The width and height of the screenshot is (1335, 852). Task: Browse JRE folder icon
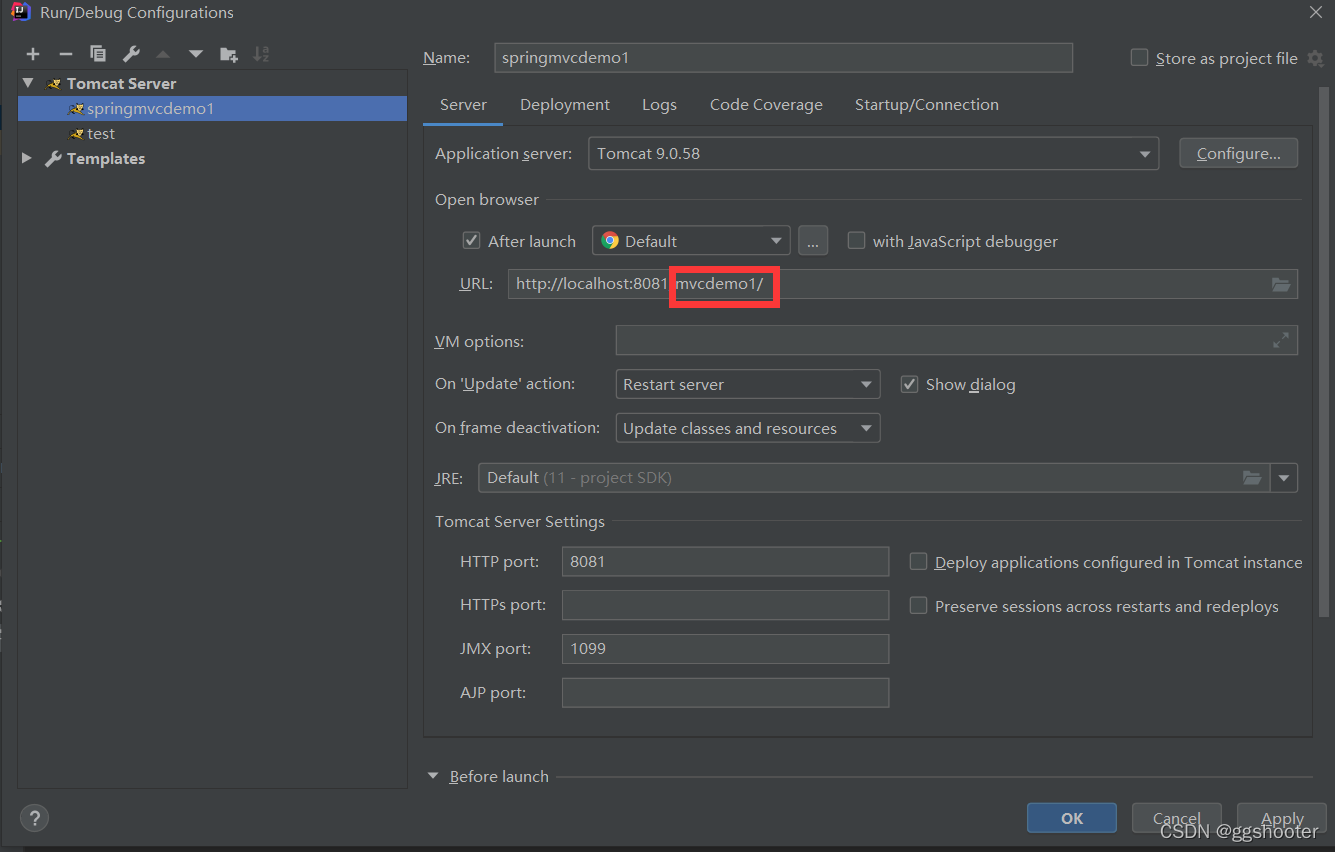click(x=1252, y=478)
